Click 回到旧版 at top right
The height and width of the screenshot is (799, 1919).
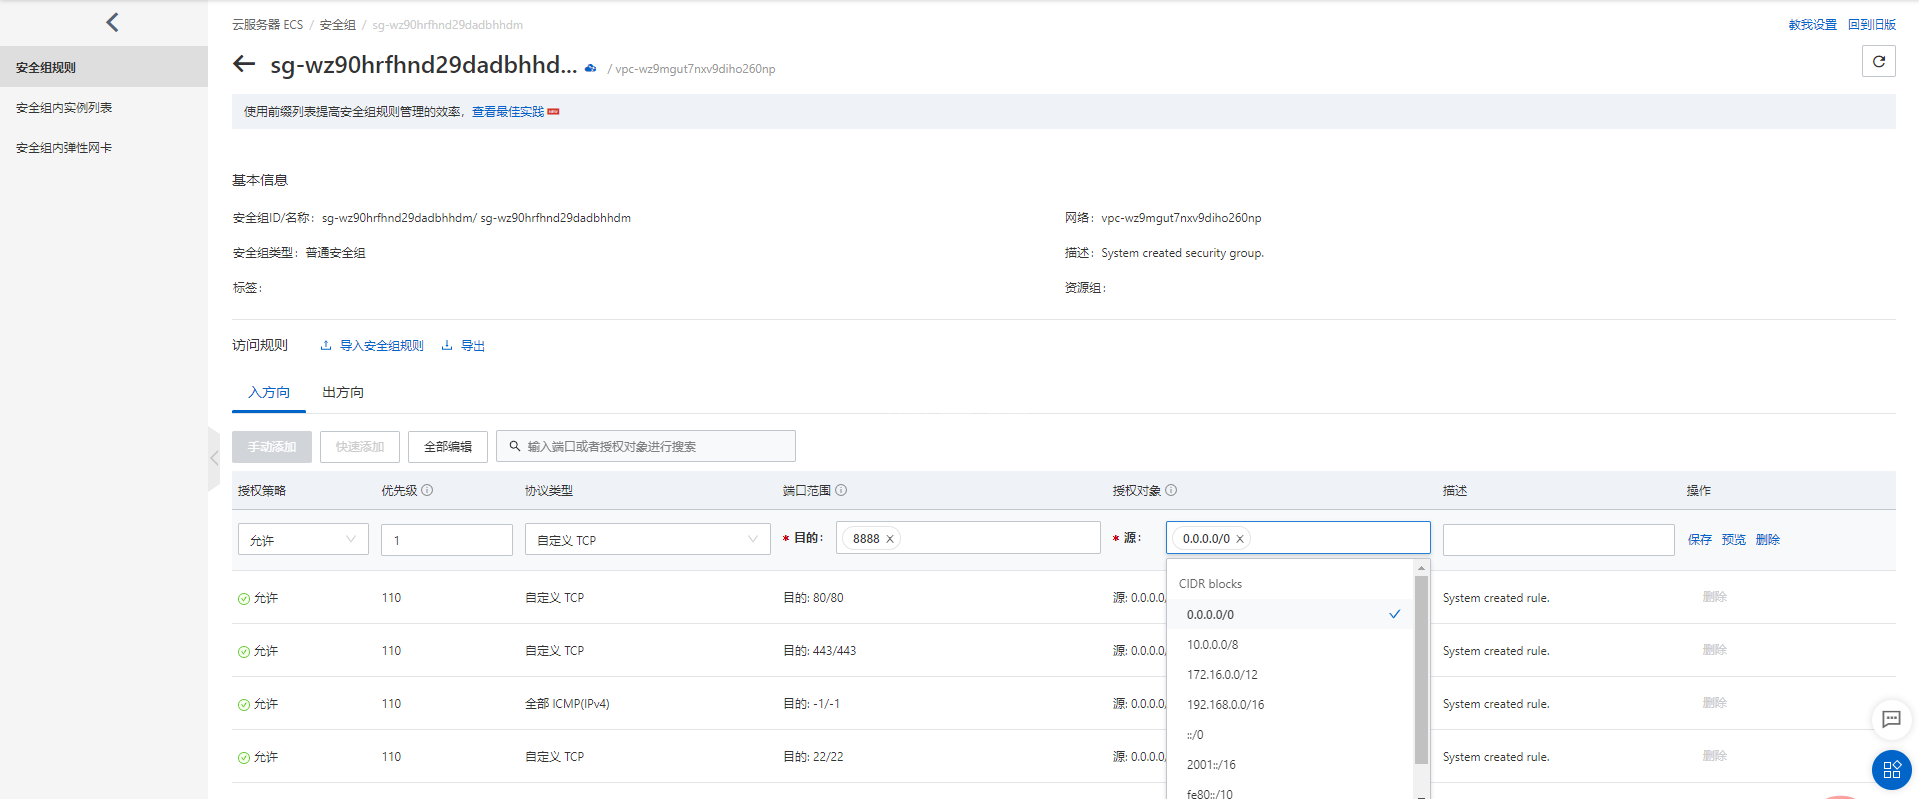click(x=1872, y=24)
